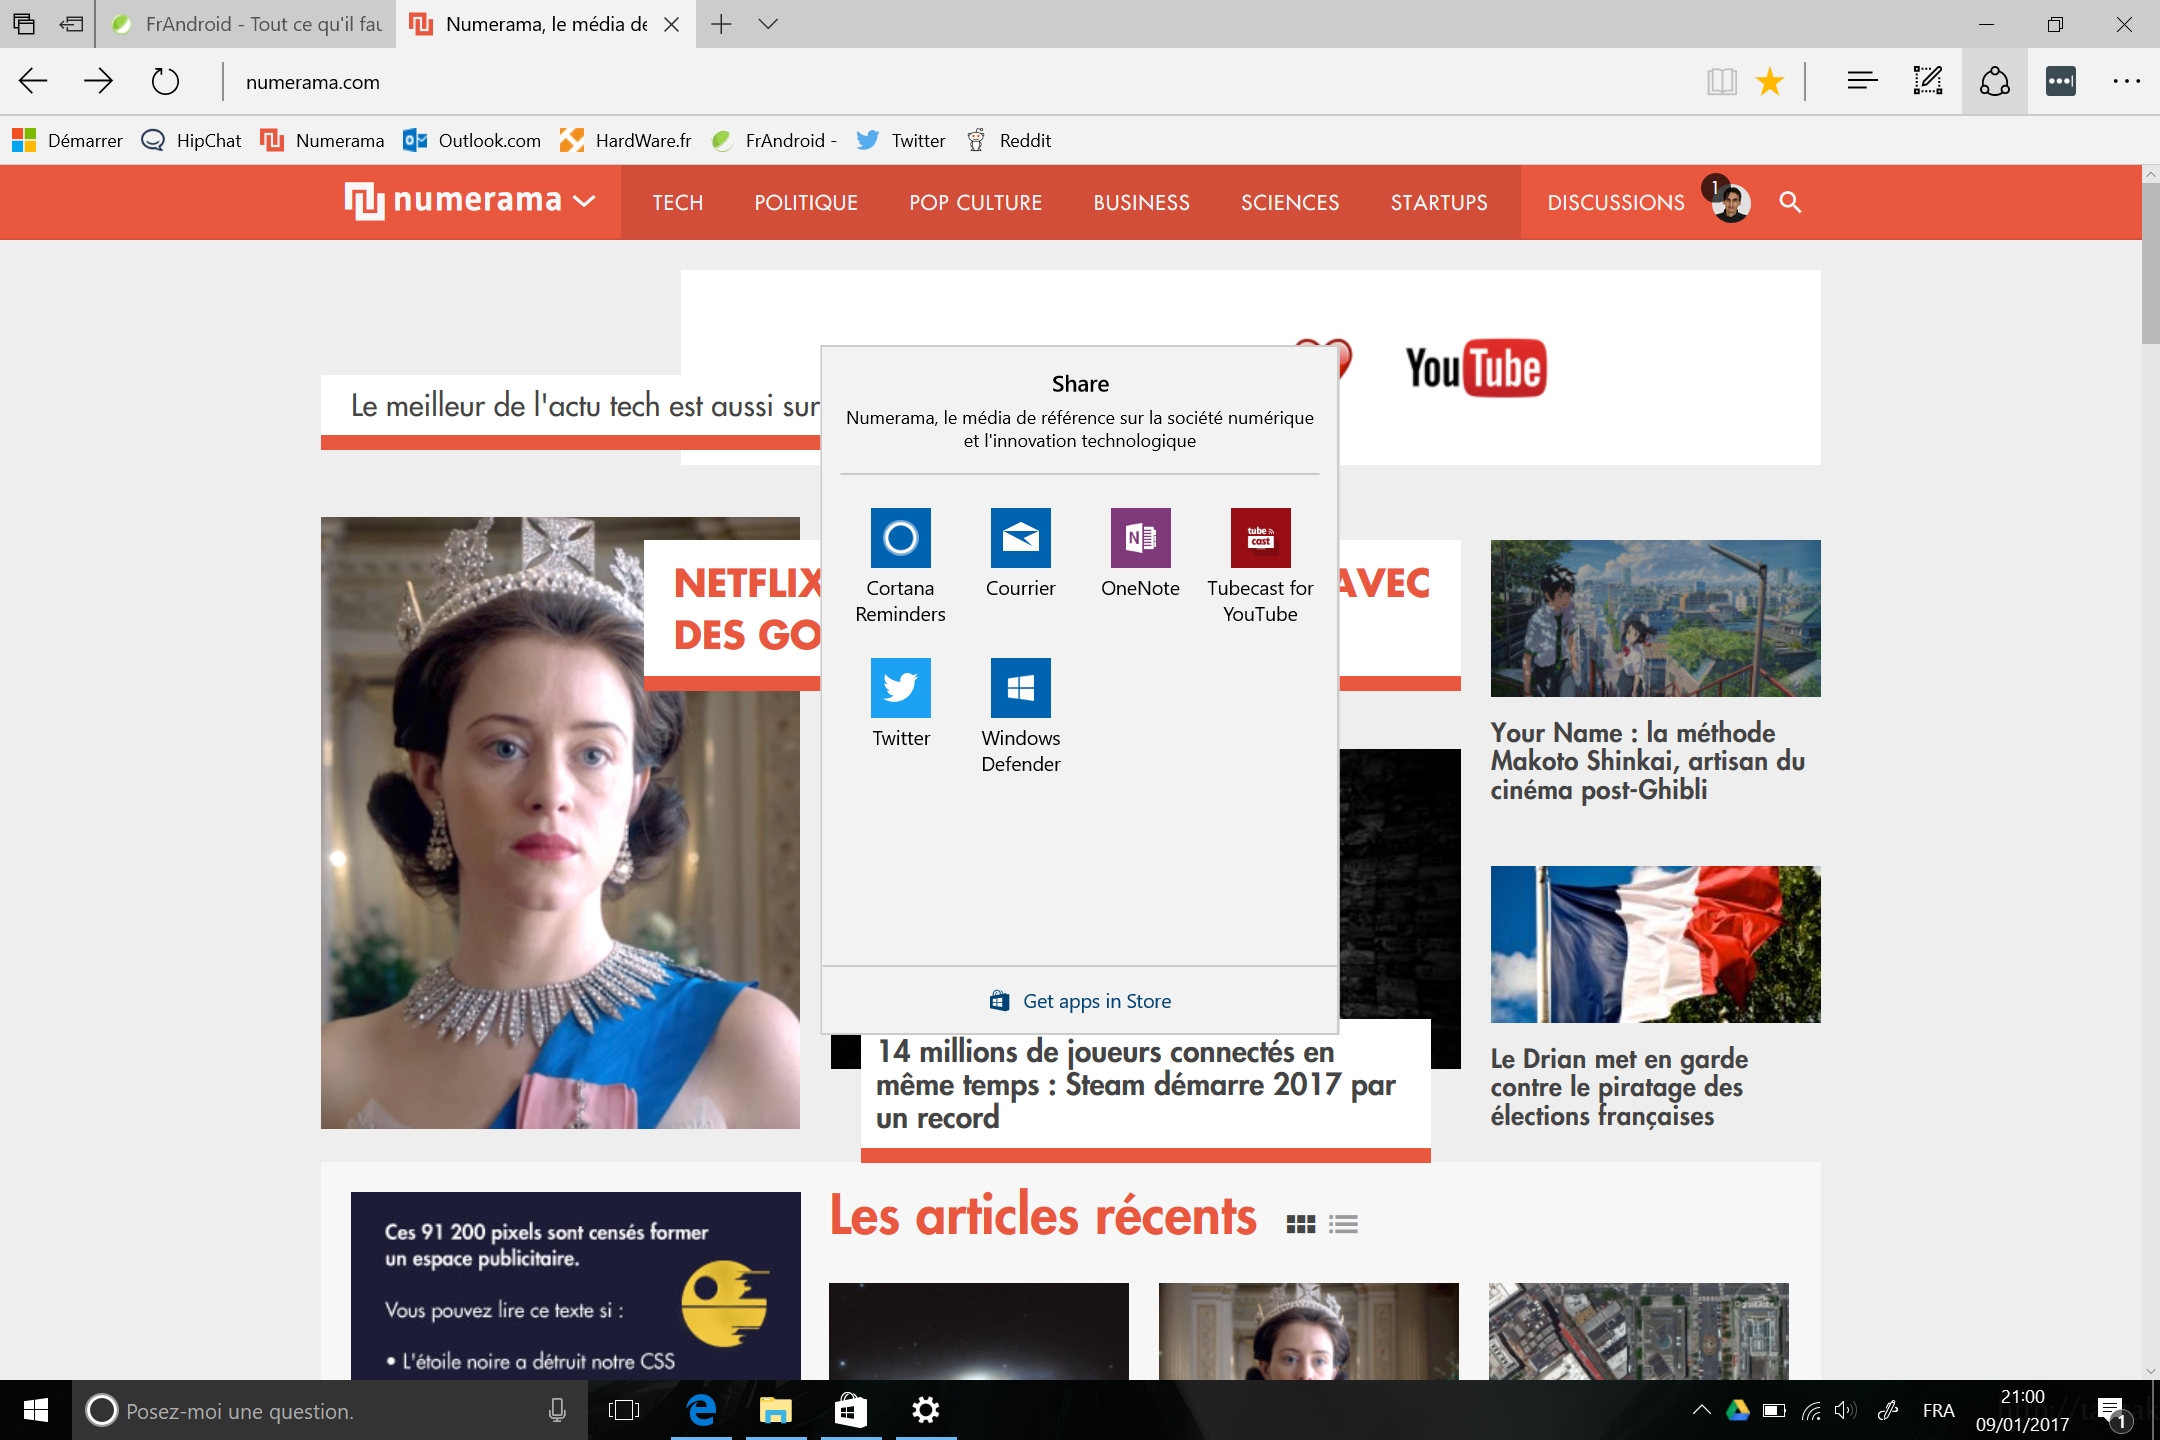This screenshot has height=1440, width=2160.
Task: Open the site search magnifier
Action: 1790,202
